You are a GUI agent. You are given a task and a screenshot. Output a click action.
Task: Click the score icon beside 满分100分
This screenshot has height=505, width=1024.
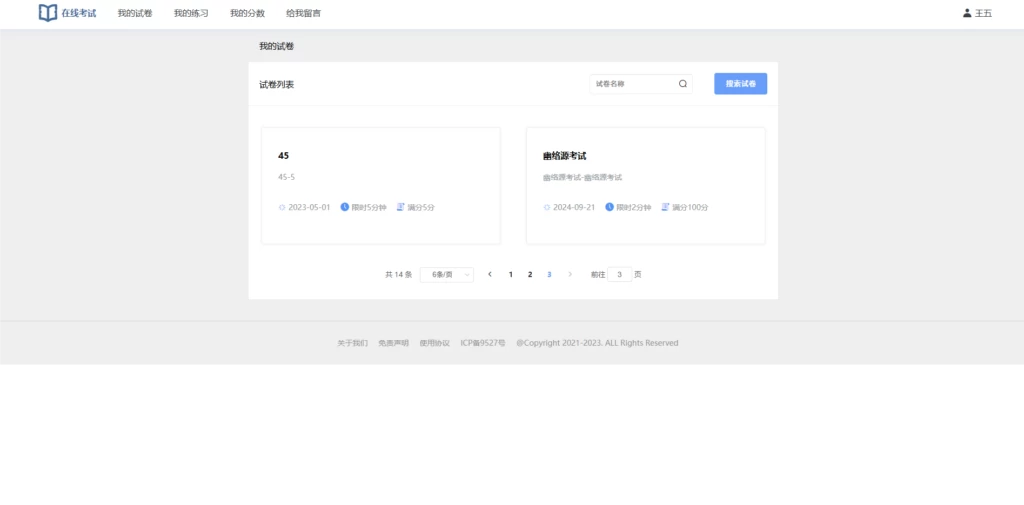click(x=665, y=208)
